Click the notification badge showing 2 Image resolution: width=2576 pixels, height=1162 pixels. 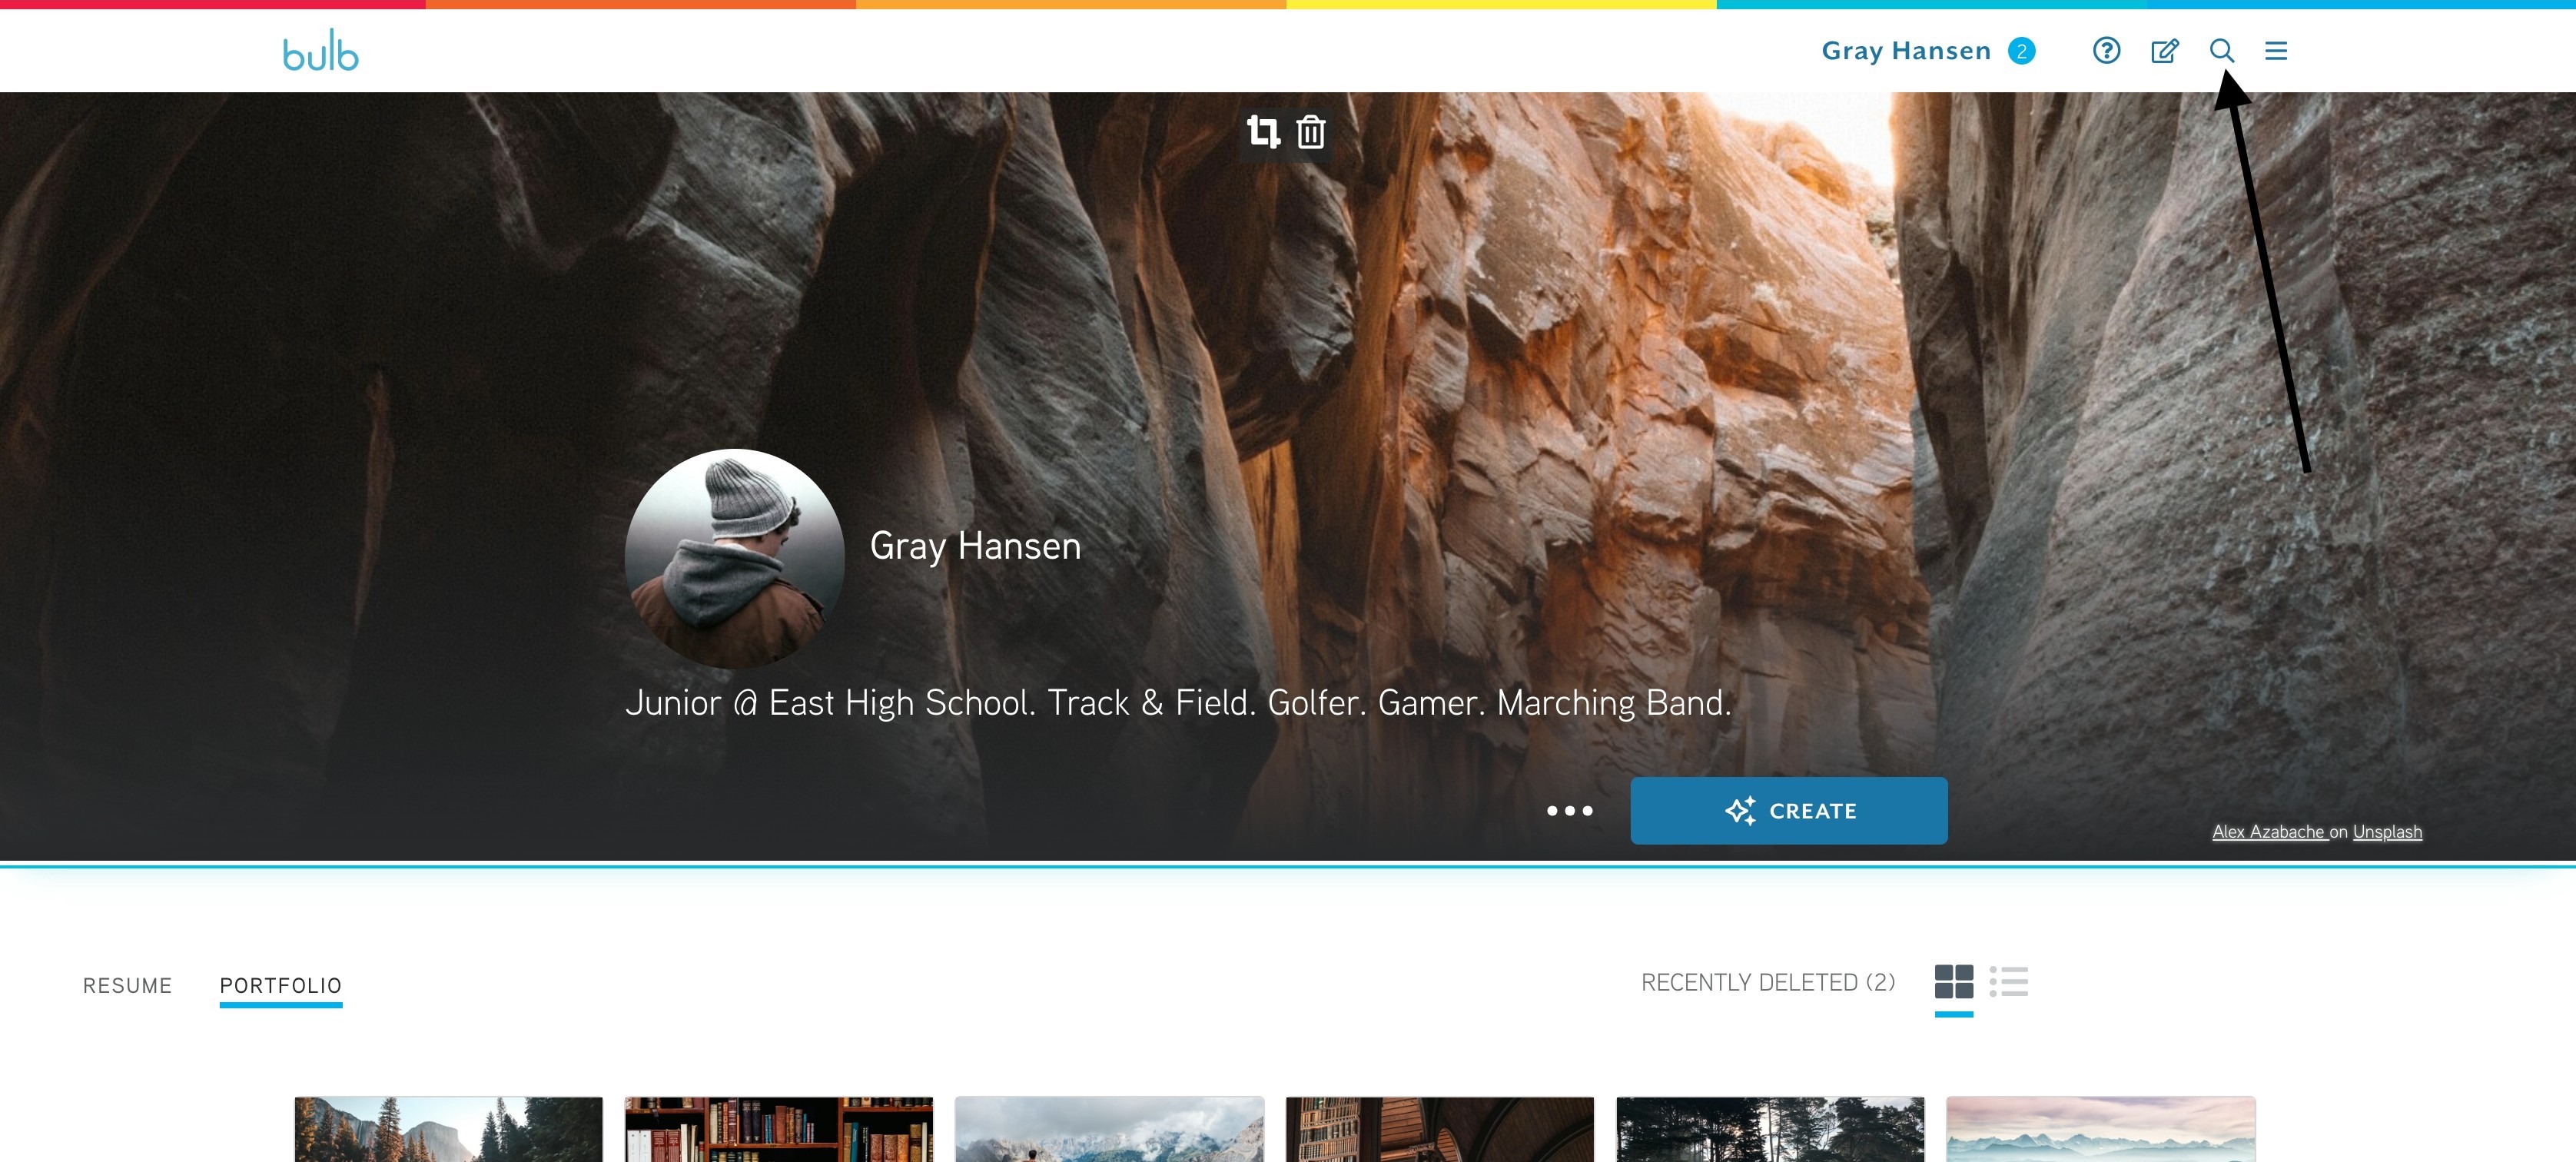pyautogui.click(x=2021, y=50)
